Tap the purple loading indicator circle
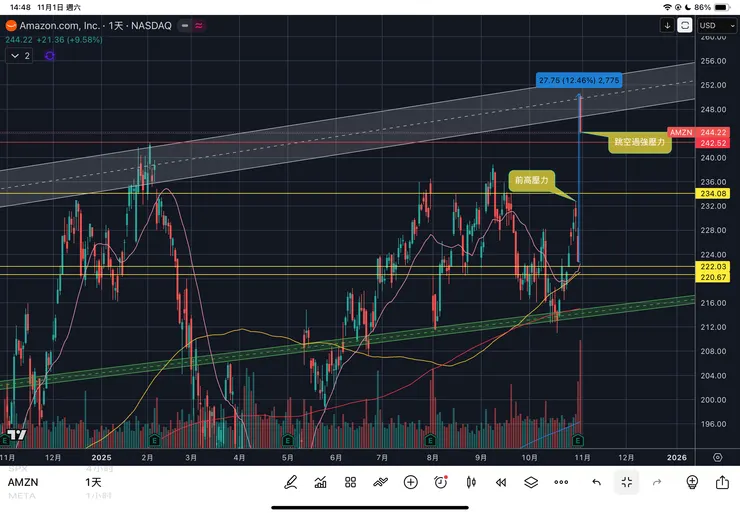The height and width of the screenshot is (514, 740). [x=50, y=56]
